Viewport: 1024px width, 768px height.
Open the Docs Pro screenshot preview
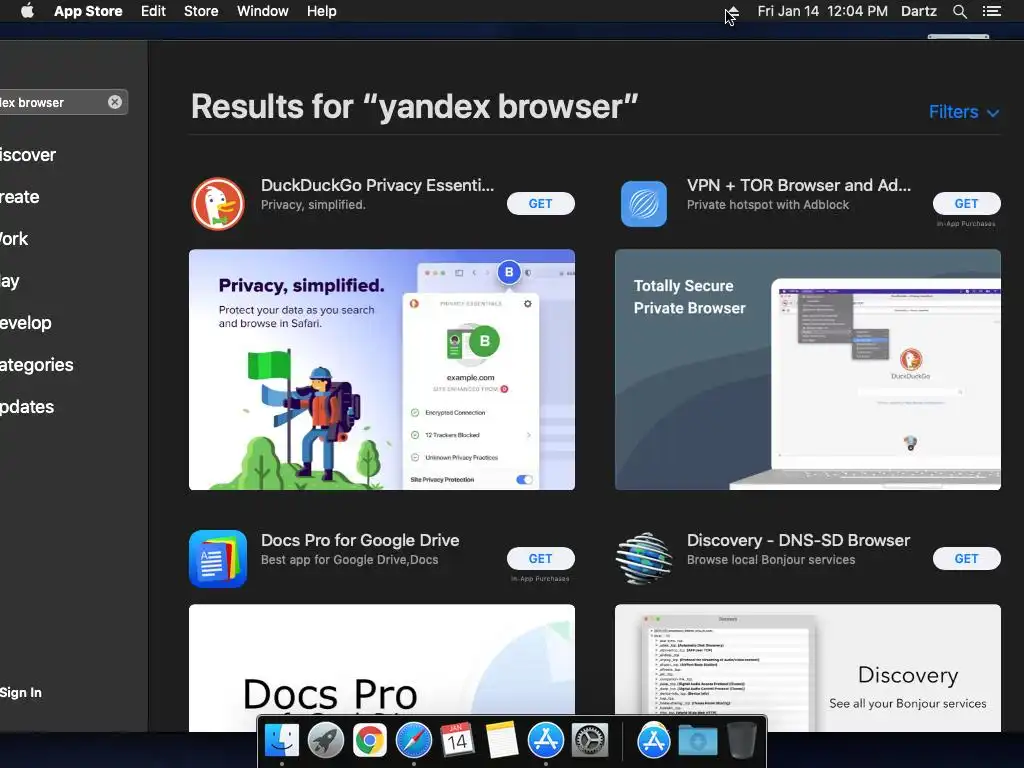382,668
